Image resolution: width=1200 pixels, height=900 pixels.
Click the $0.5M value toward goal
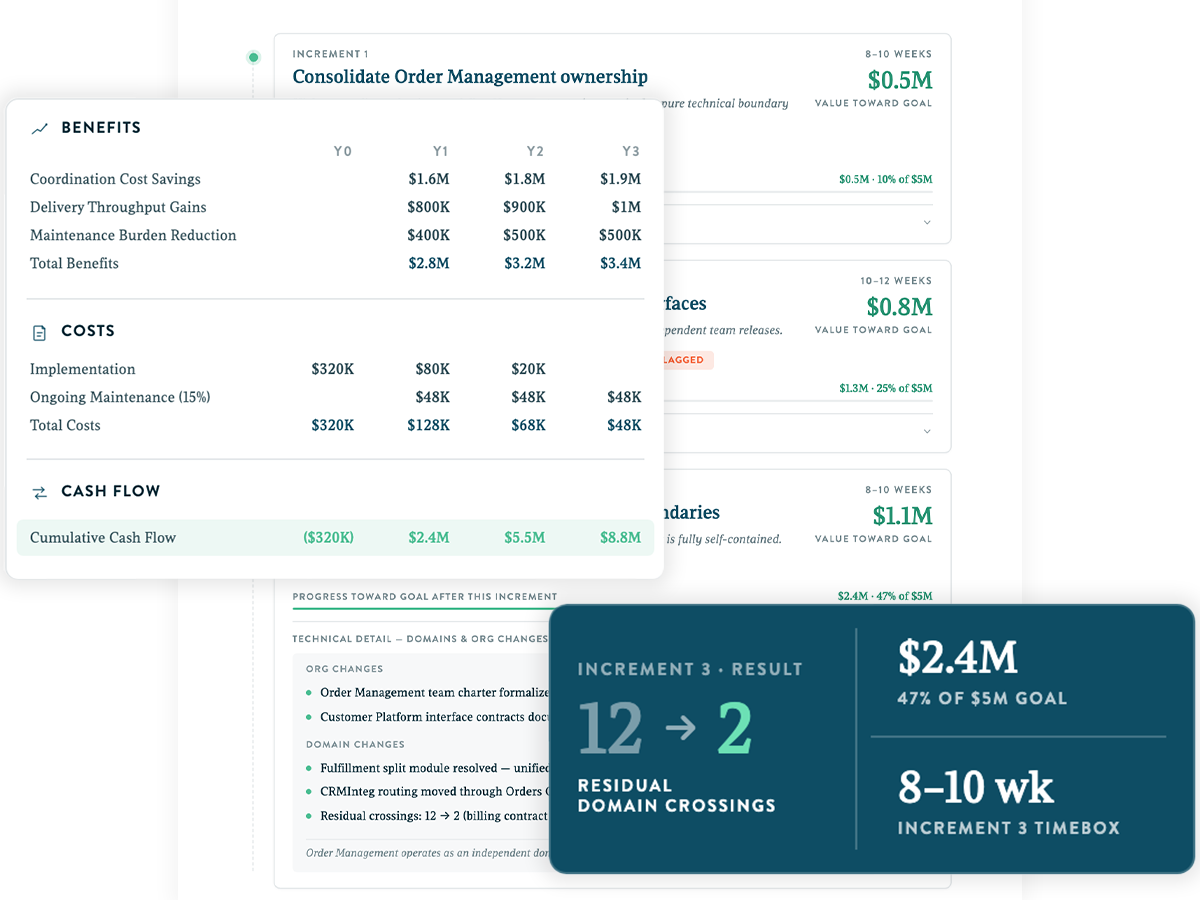pos(900,80)
